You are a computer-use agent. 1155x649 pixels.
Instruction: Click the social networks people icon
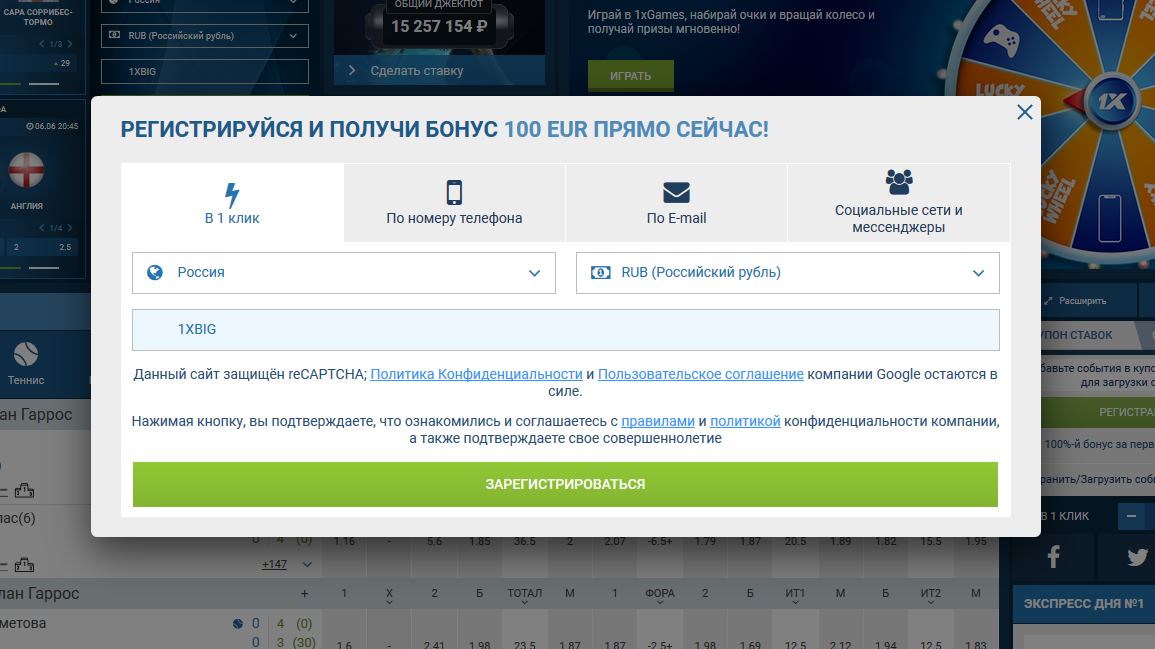click(x=899, y=181)
